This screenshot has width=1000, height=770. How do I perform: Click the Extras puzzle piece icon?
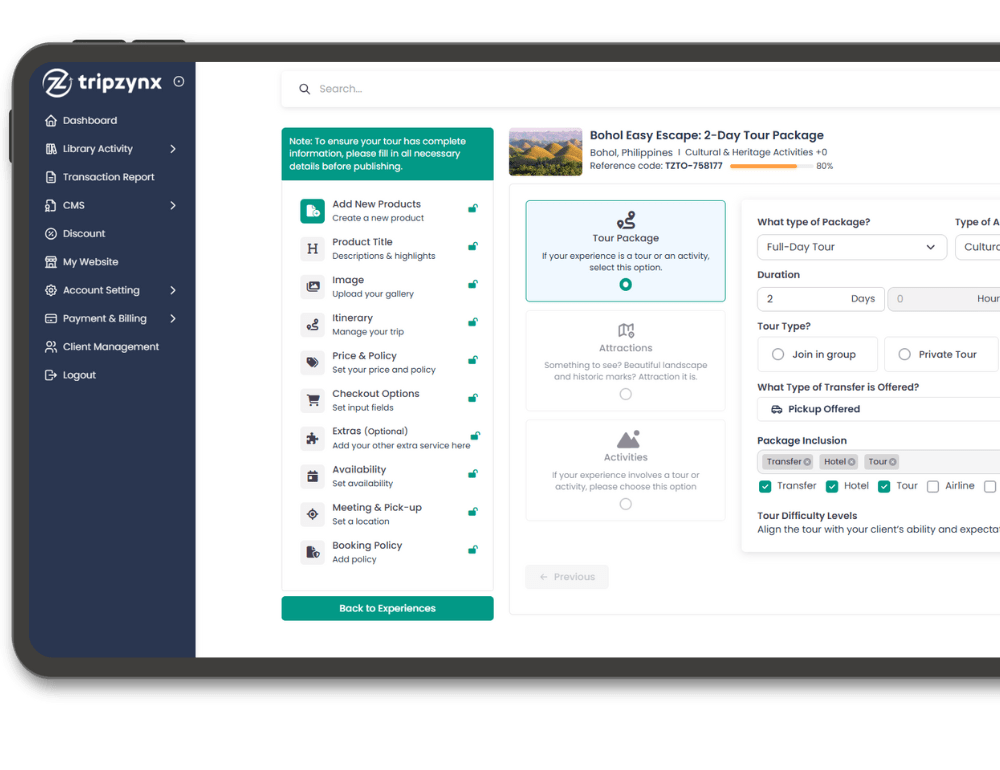[312, 438]
